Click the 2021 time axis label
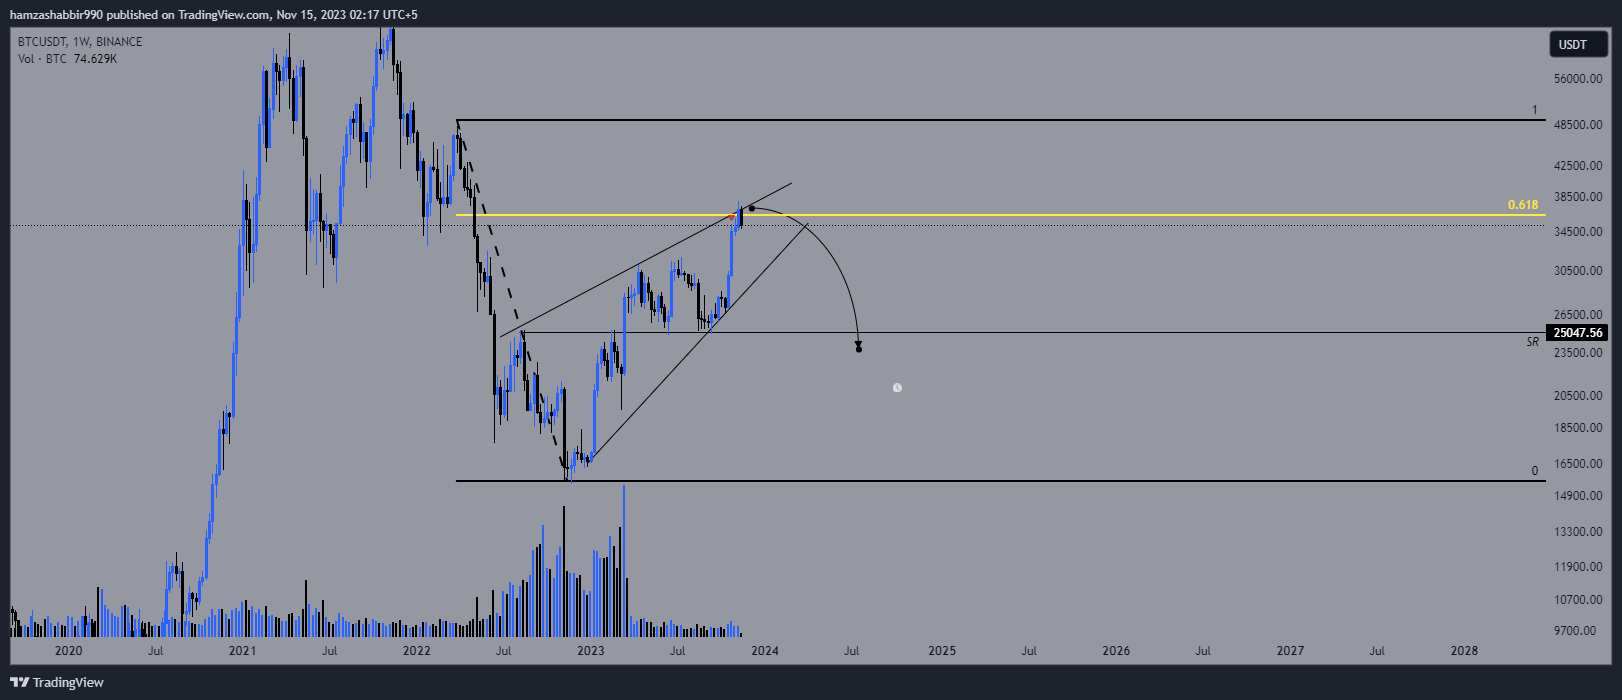This screenshot has height=700, width=1622. click(x=243, y=651)
